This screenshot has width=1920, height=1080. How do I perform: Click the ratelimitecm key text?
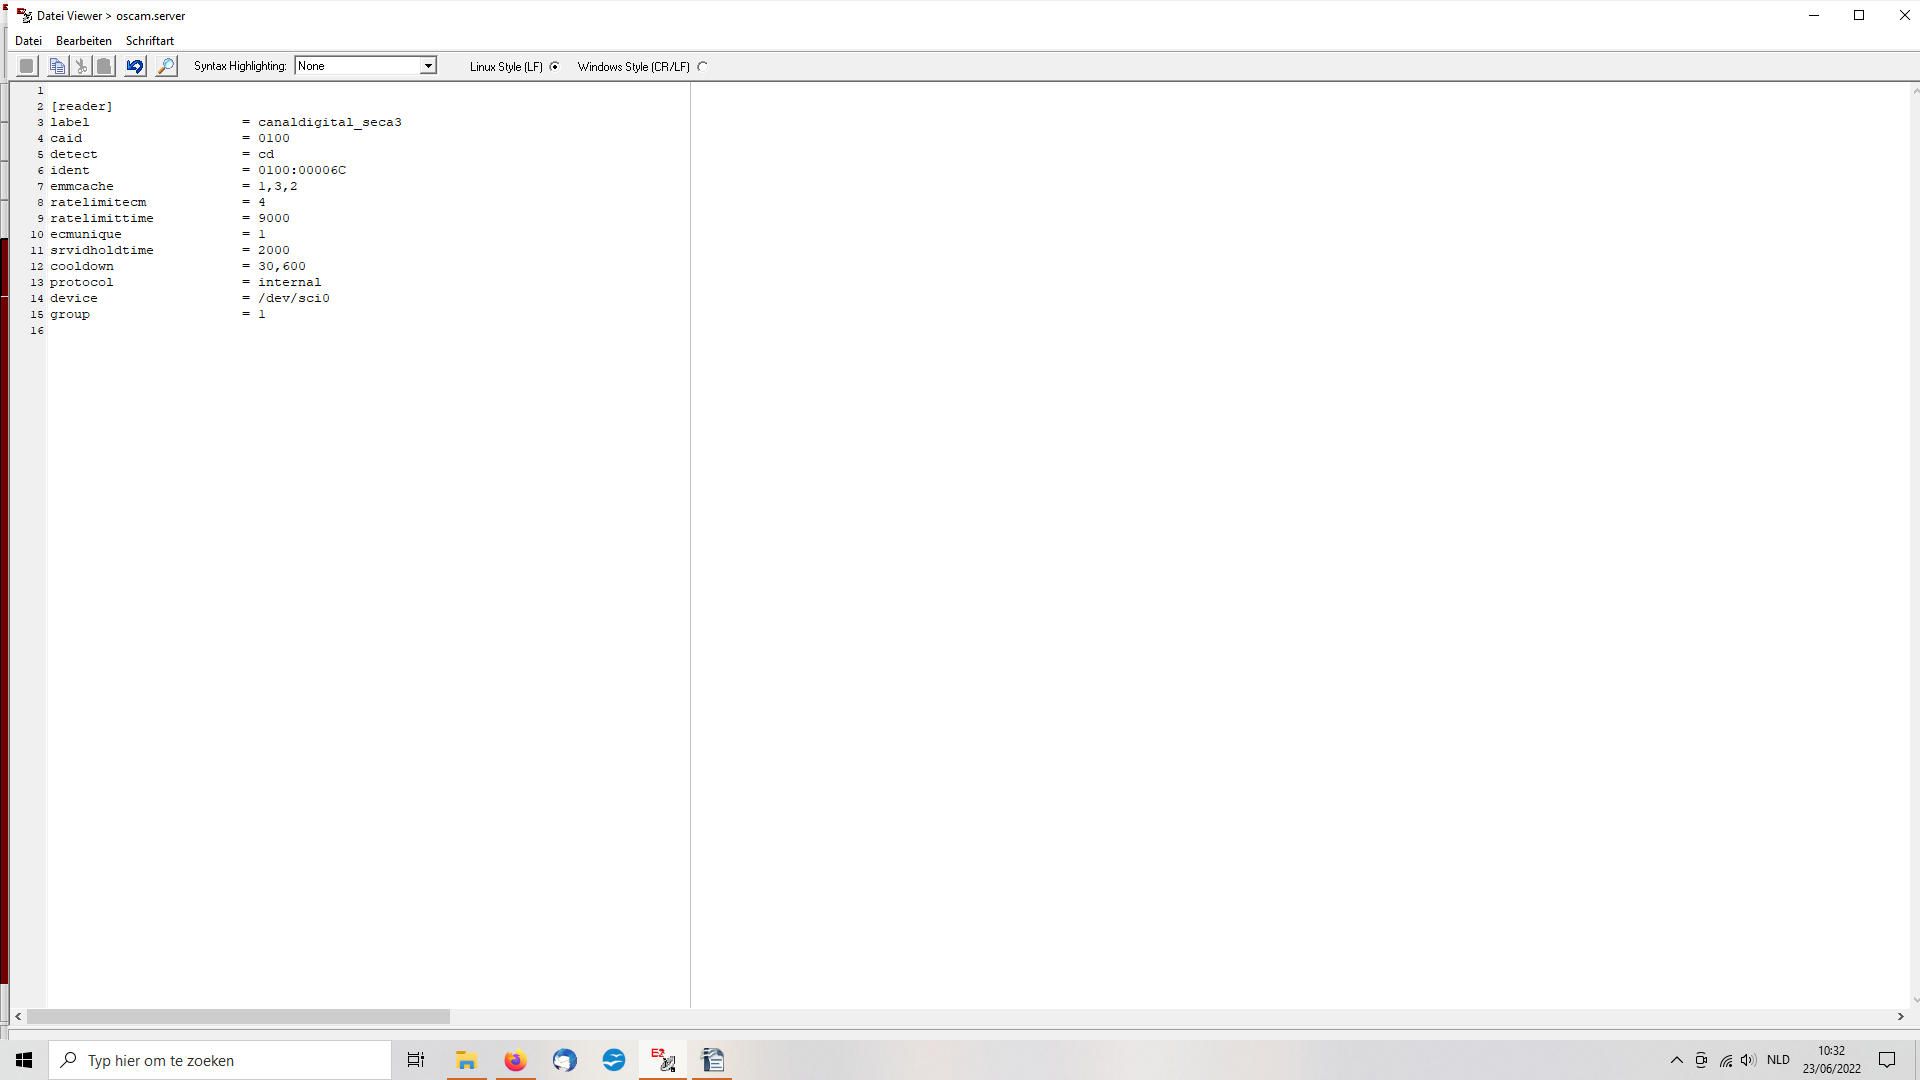pos(98,202)
